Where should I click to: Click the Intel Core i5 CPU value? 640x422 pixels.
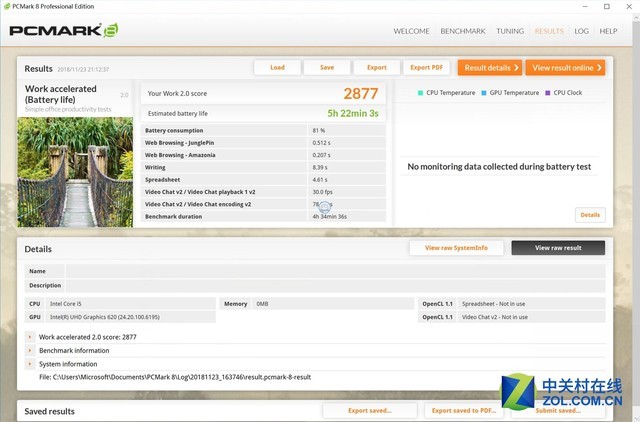pos(66,304)
